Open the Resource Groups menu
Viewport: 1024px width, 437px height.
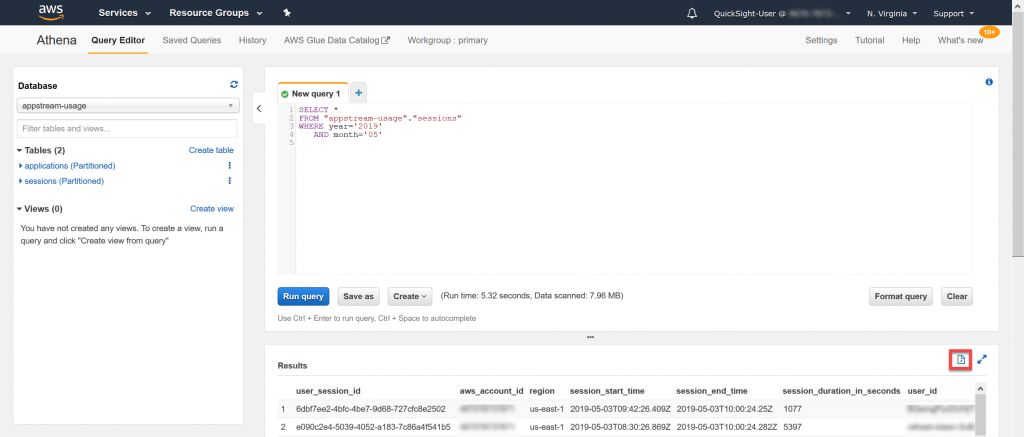pos(216,12)
